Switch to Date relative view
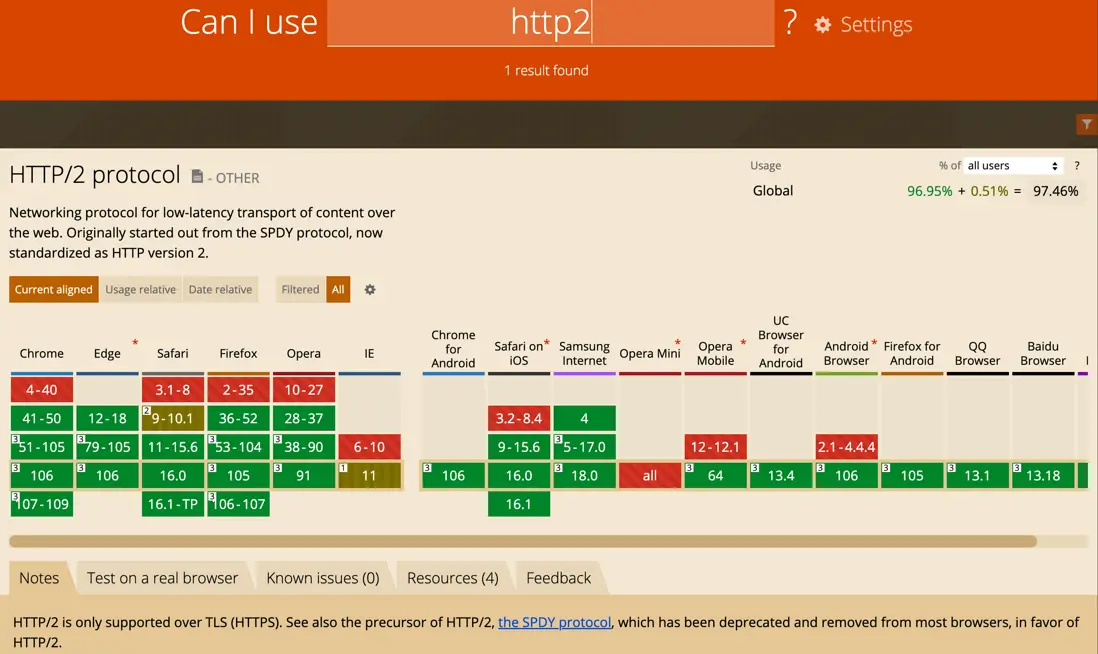Screen dimensions: 1098x654 (220, 289)
